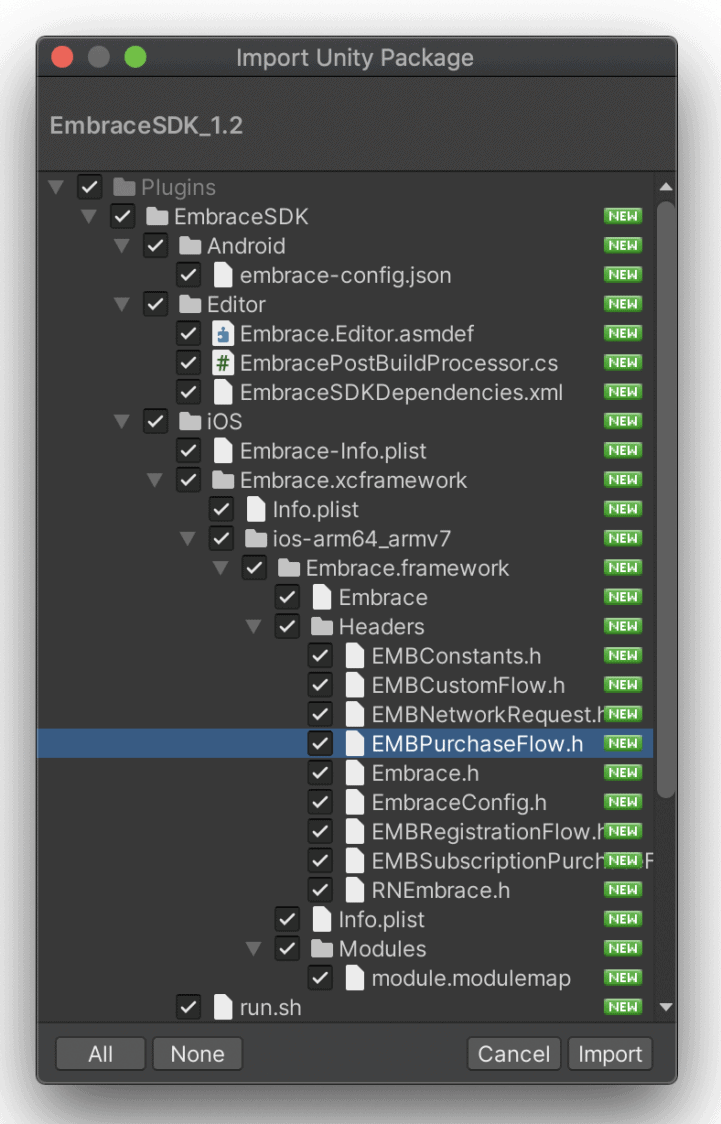Collapse the Plugins folder tree
Image resolution: width=721 pixels, height=1124 pixels.
pyautogui.click(x=57, y=187)
